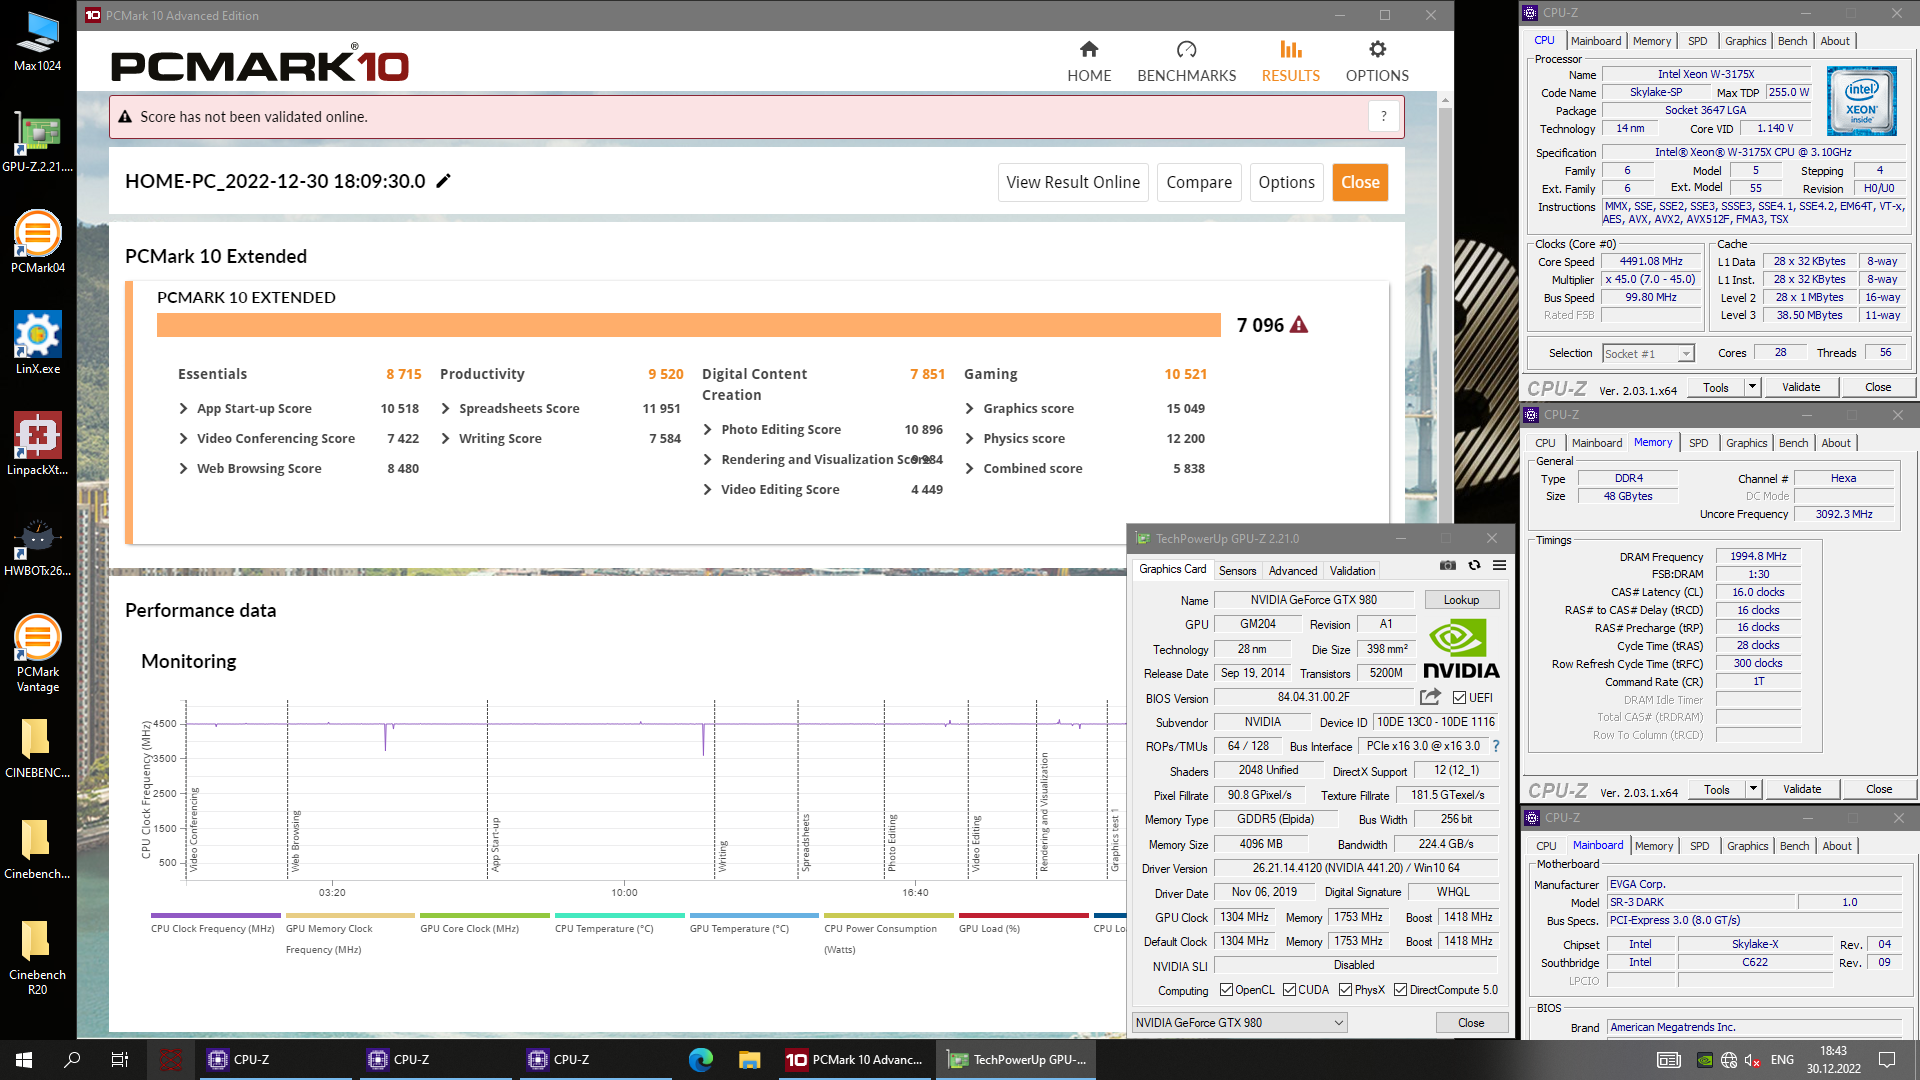This screenshot has width=1920, height=1080.
Task: Click CPU Clock Frequency legend swatch
Action: tap(215, 915)
